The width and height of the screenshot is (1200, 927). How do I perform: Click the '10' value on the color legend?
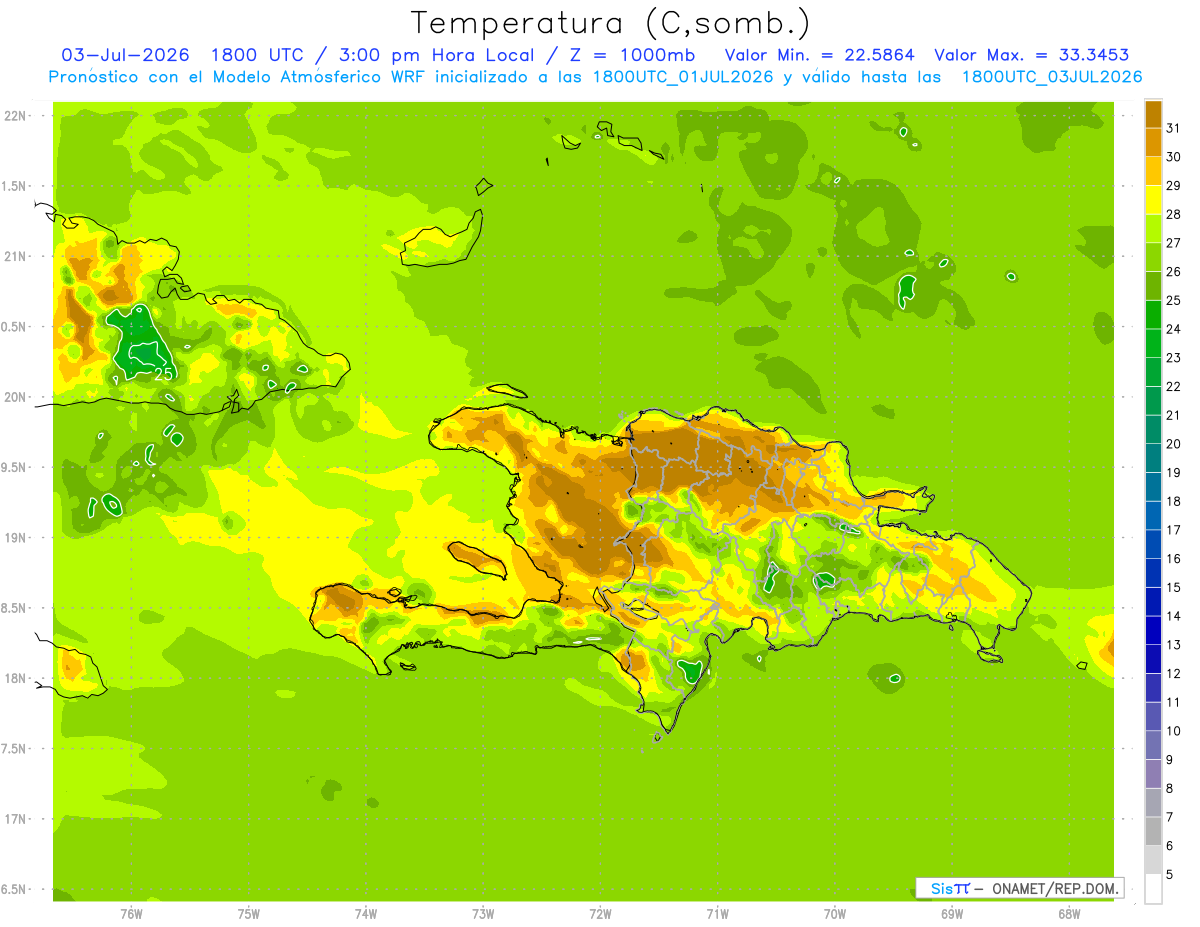click(x=1173, y=731)
